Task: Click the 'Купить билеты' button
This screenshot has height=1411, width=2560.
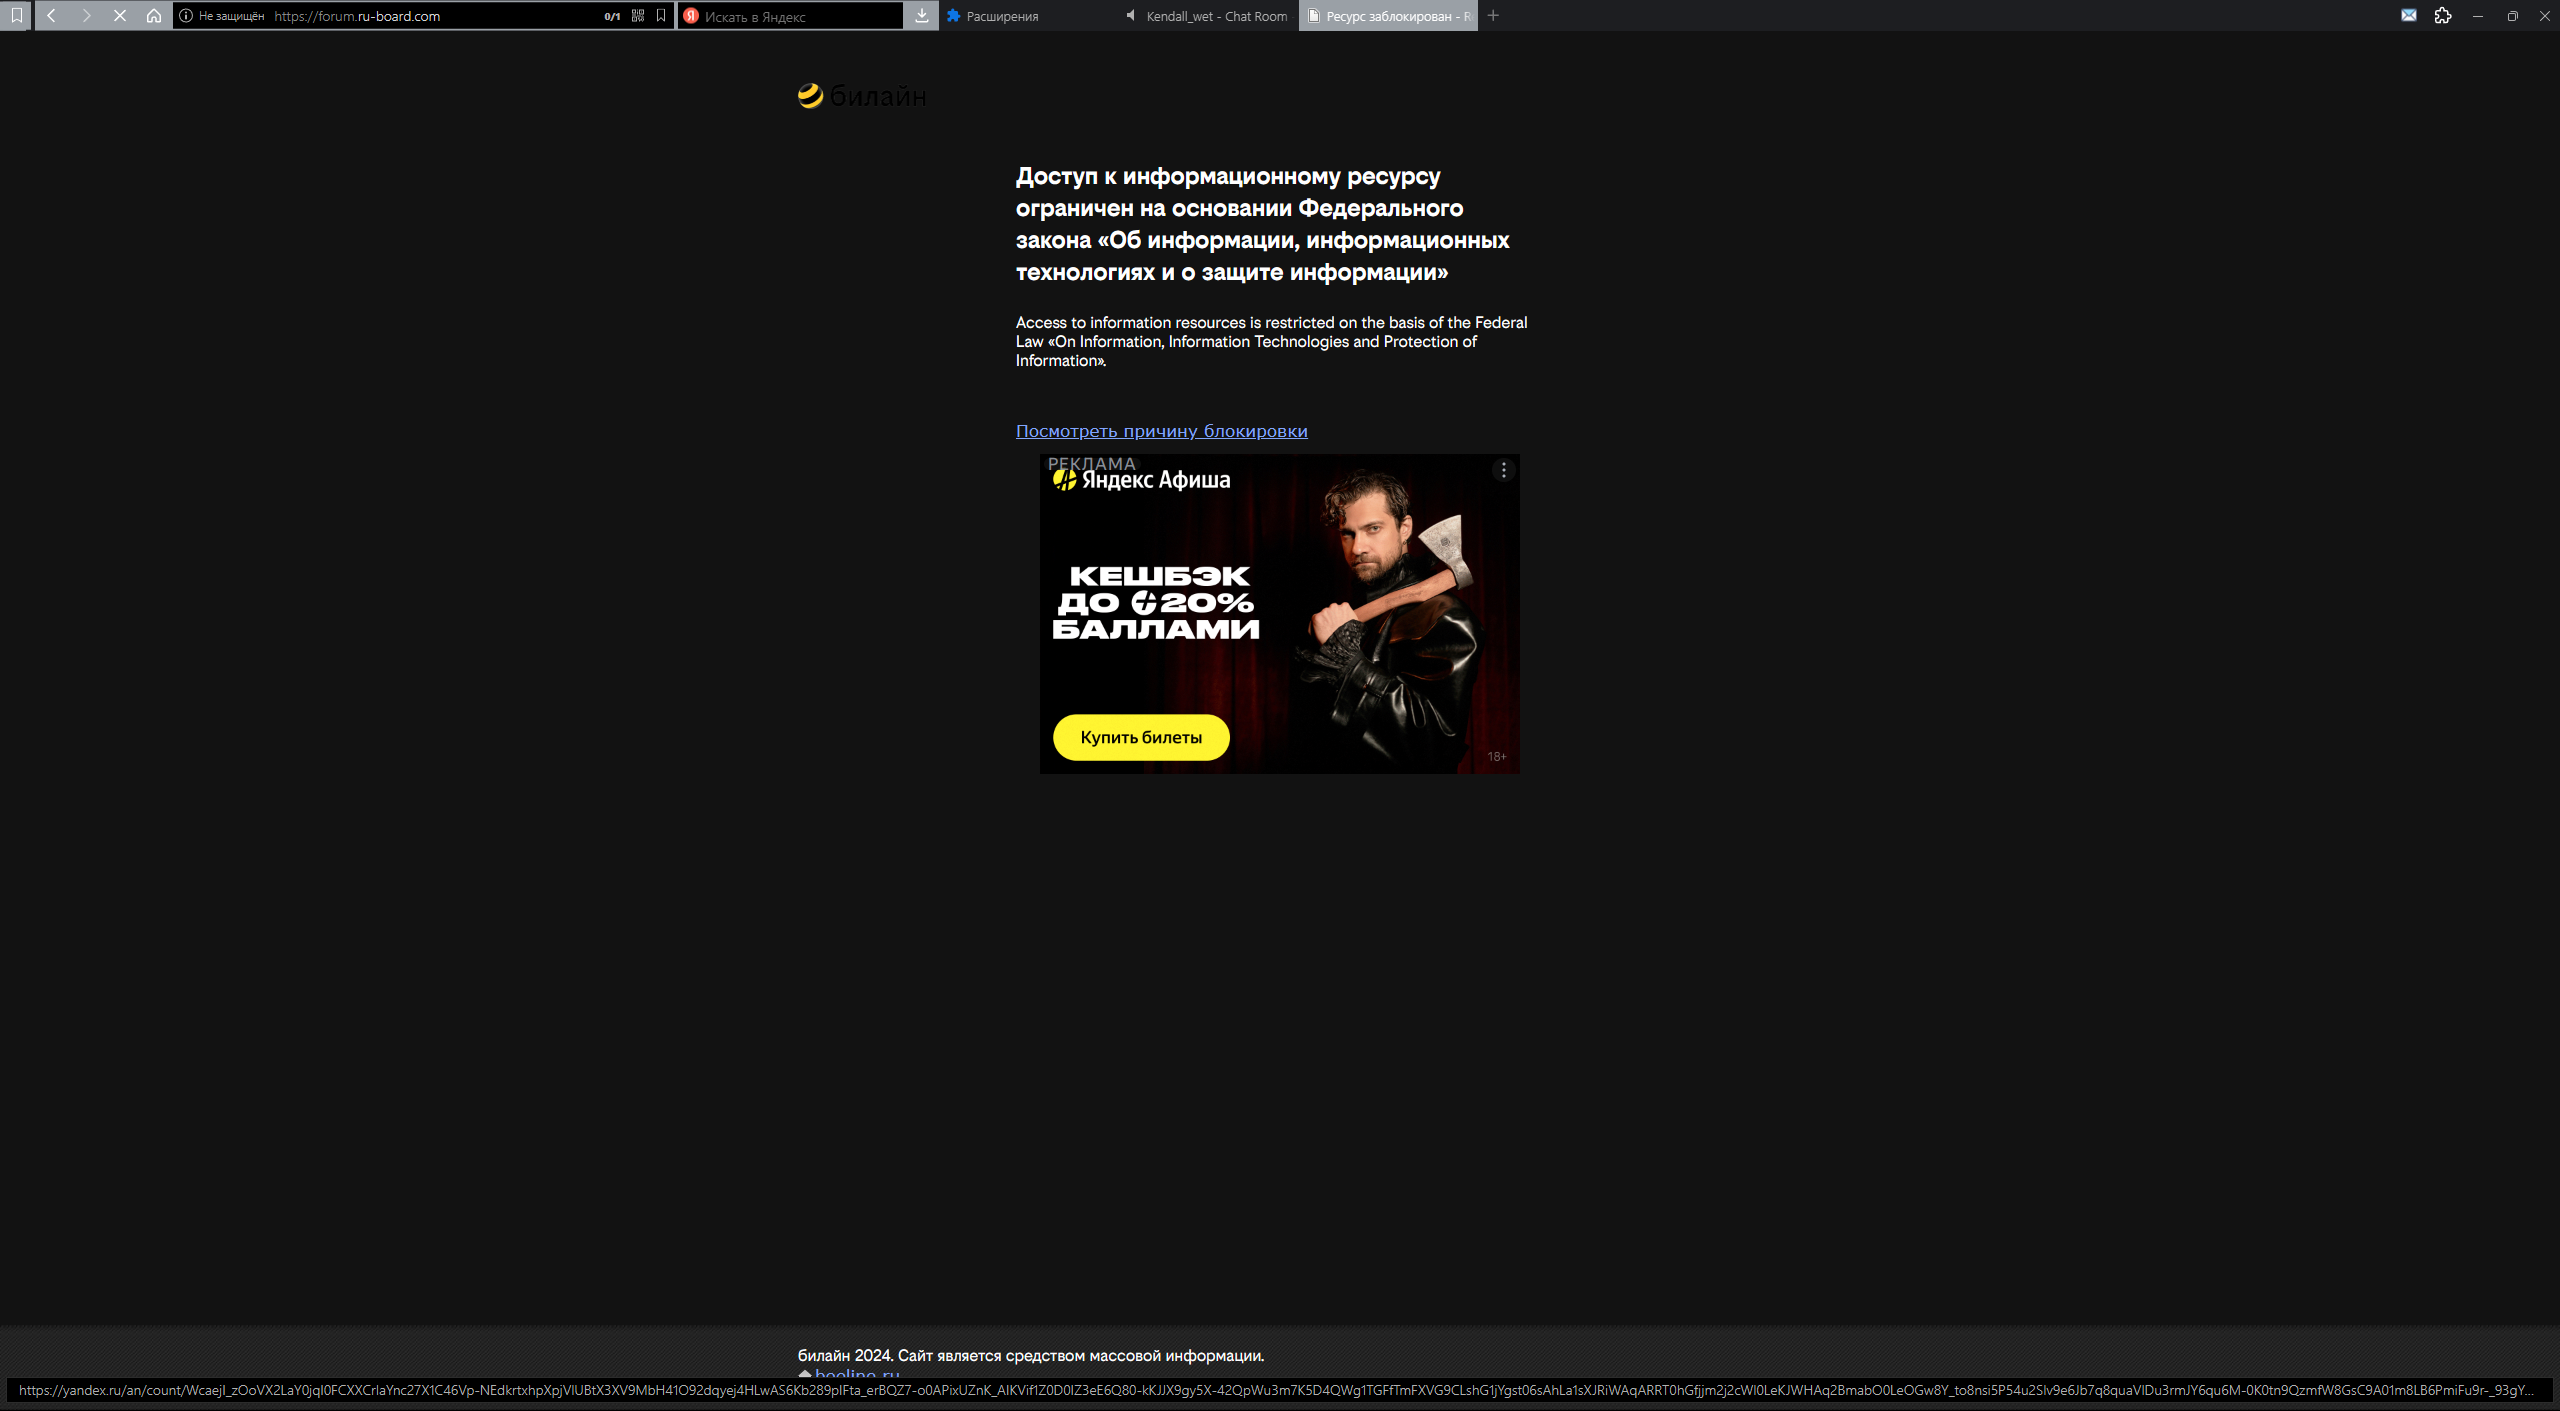Action: [x=1141, y=737]
